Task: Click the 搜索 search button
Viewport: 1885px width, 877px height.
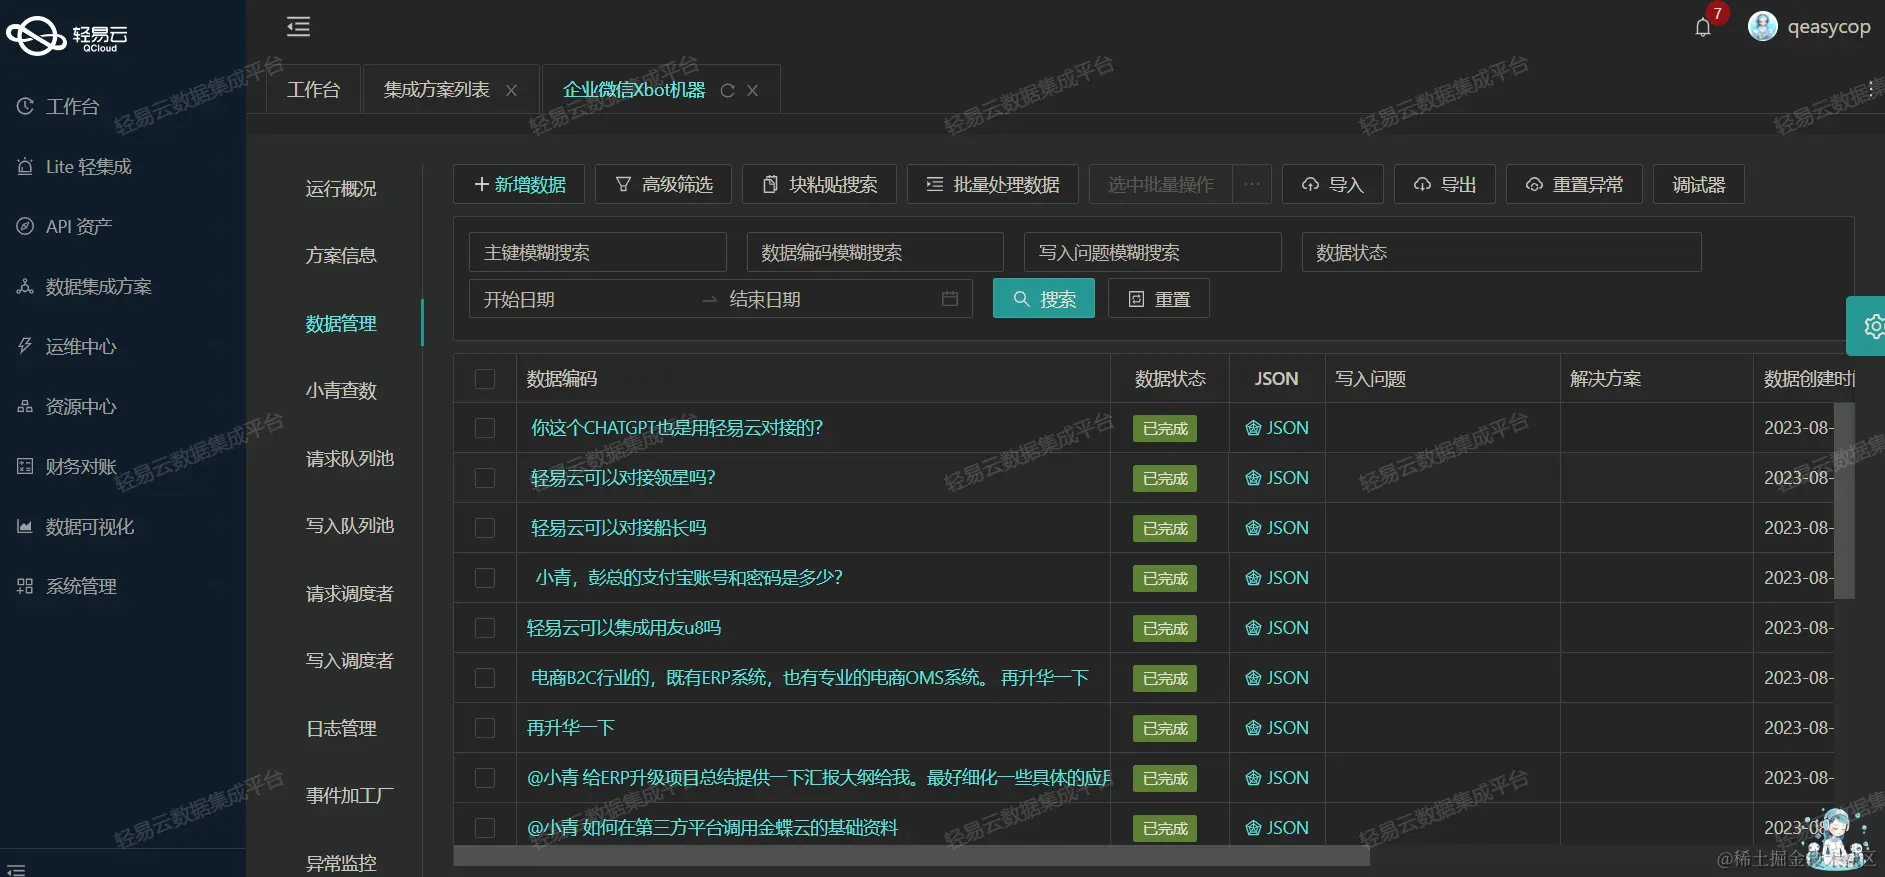Action: pos(1044,299)
